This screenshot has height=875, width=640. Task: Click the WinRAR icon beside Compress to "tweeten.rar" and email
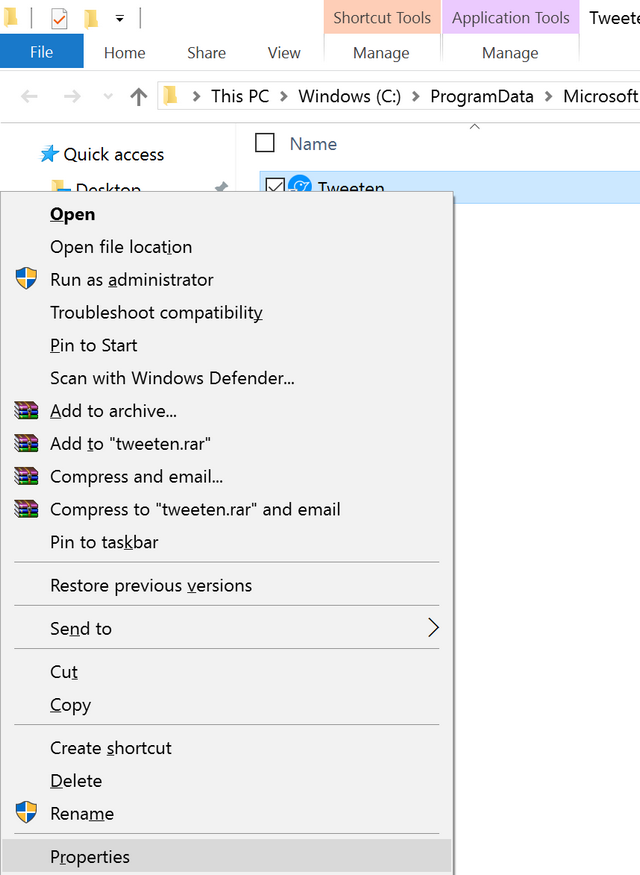[26, 509]
